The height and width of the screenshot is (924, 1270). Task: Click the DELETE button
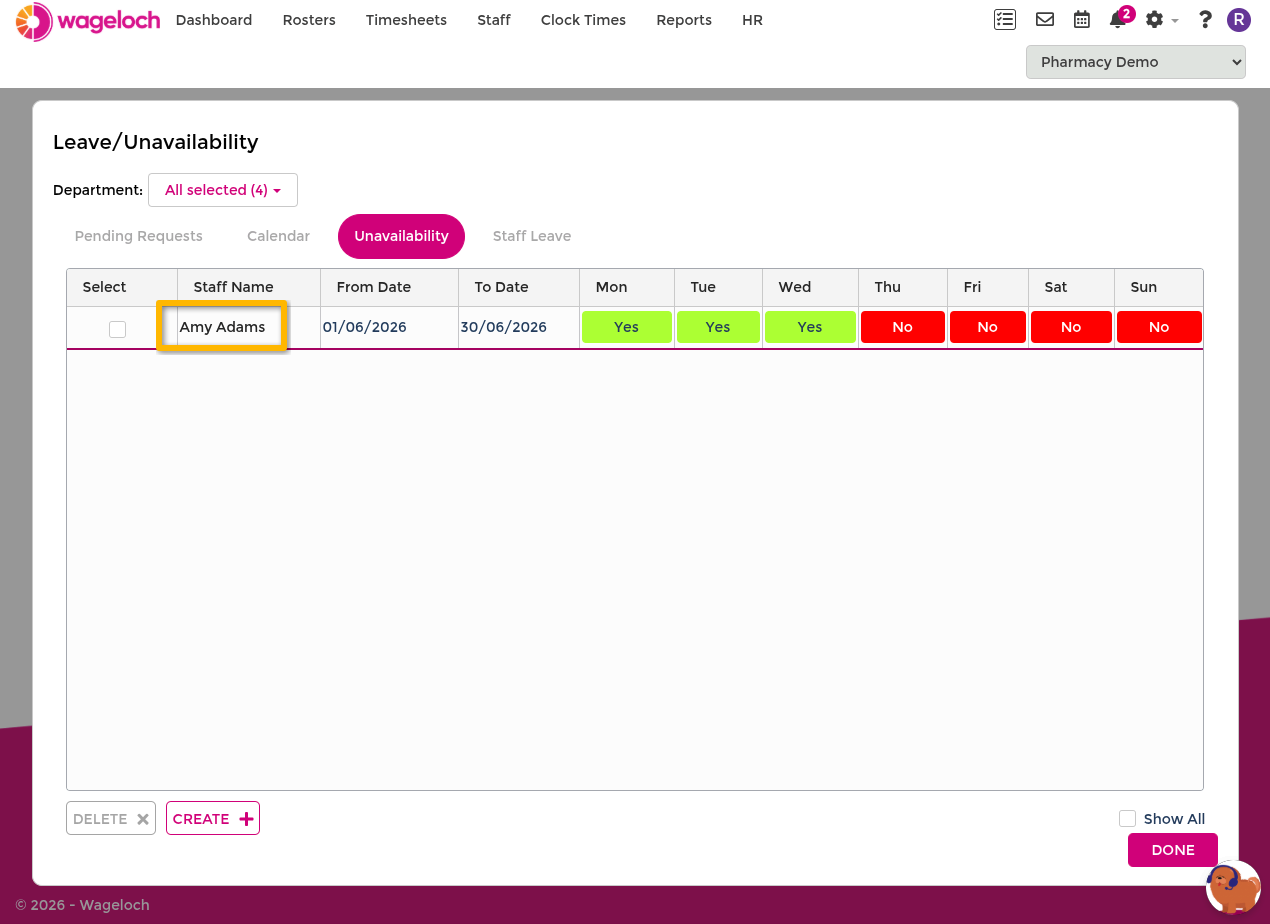coord(111,818)
